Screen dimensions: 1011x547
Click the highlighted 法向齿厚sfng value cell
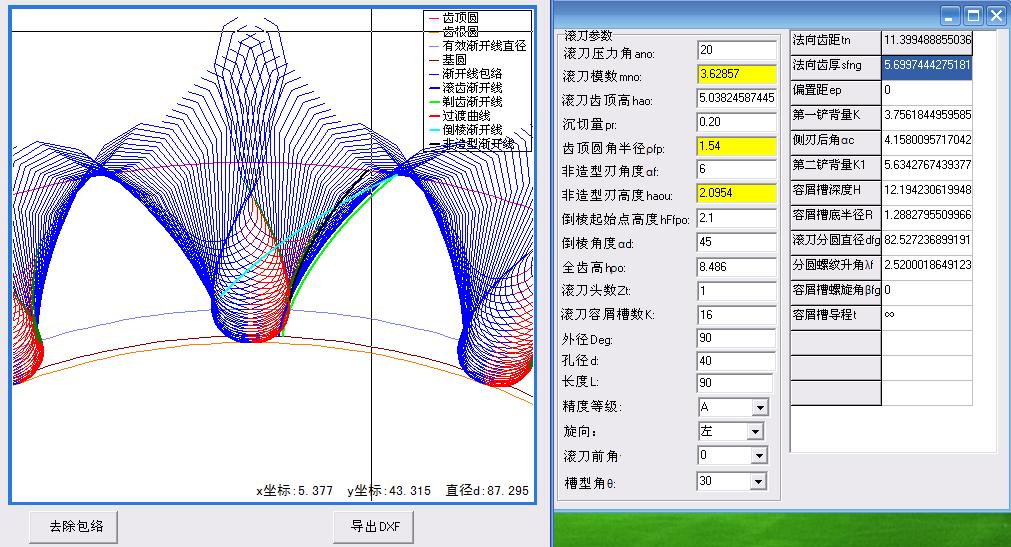(927, 66)
